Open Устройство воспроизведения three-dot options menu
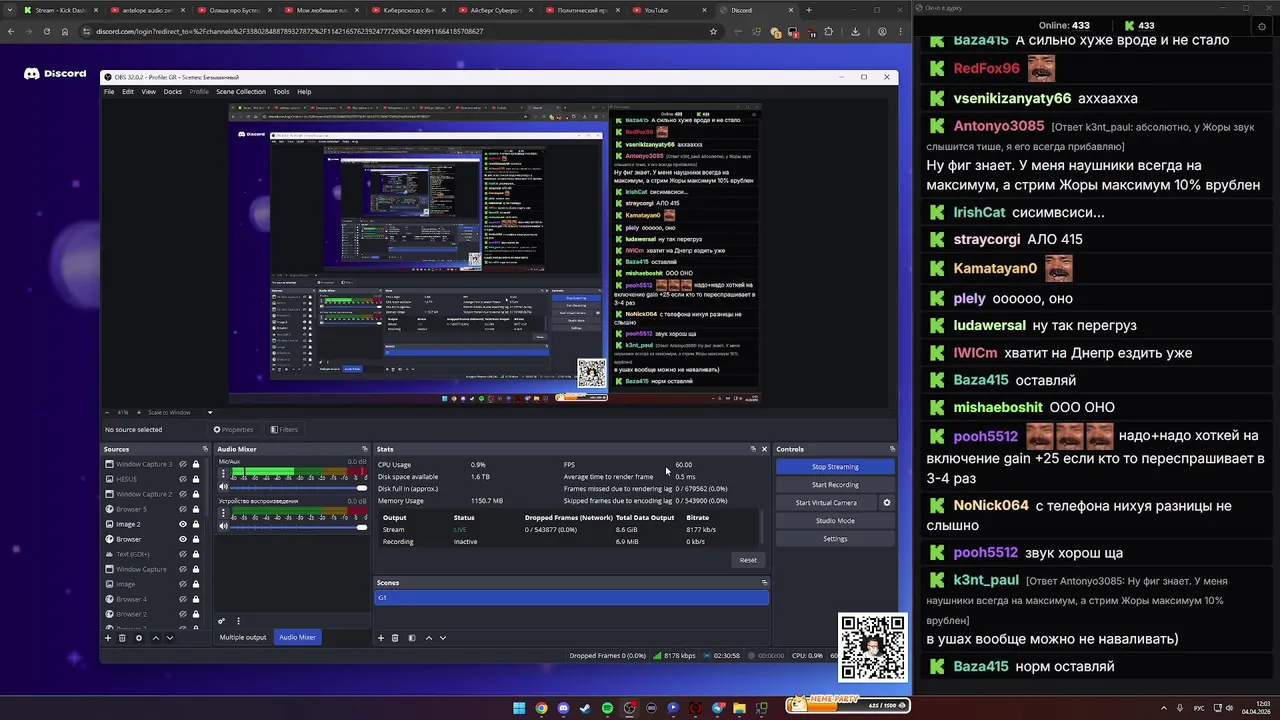The width and height of the screenshot is (1280, 720). [x=223, y=512]
